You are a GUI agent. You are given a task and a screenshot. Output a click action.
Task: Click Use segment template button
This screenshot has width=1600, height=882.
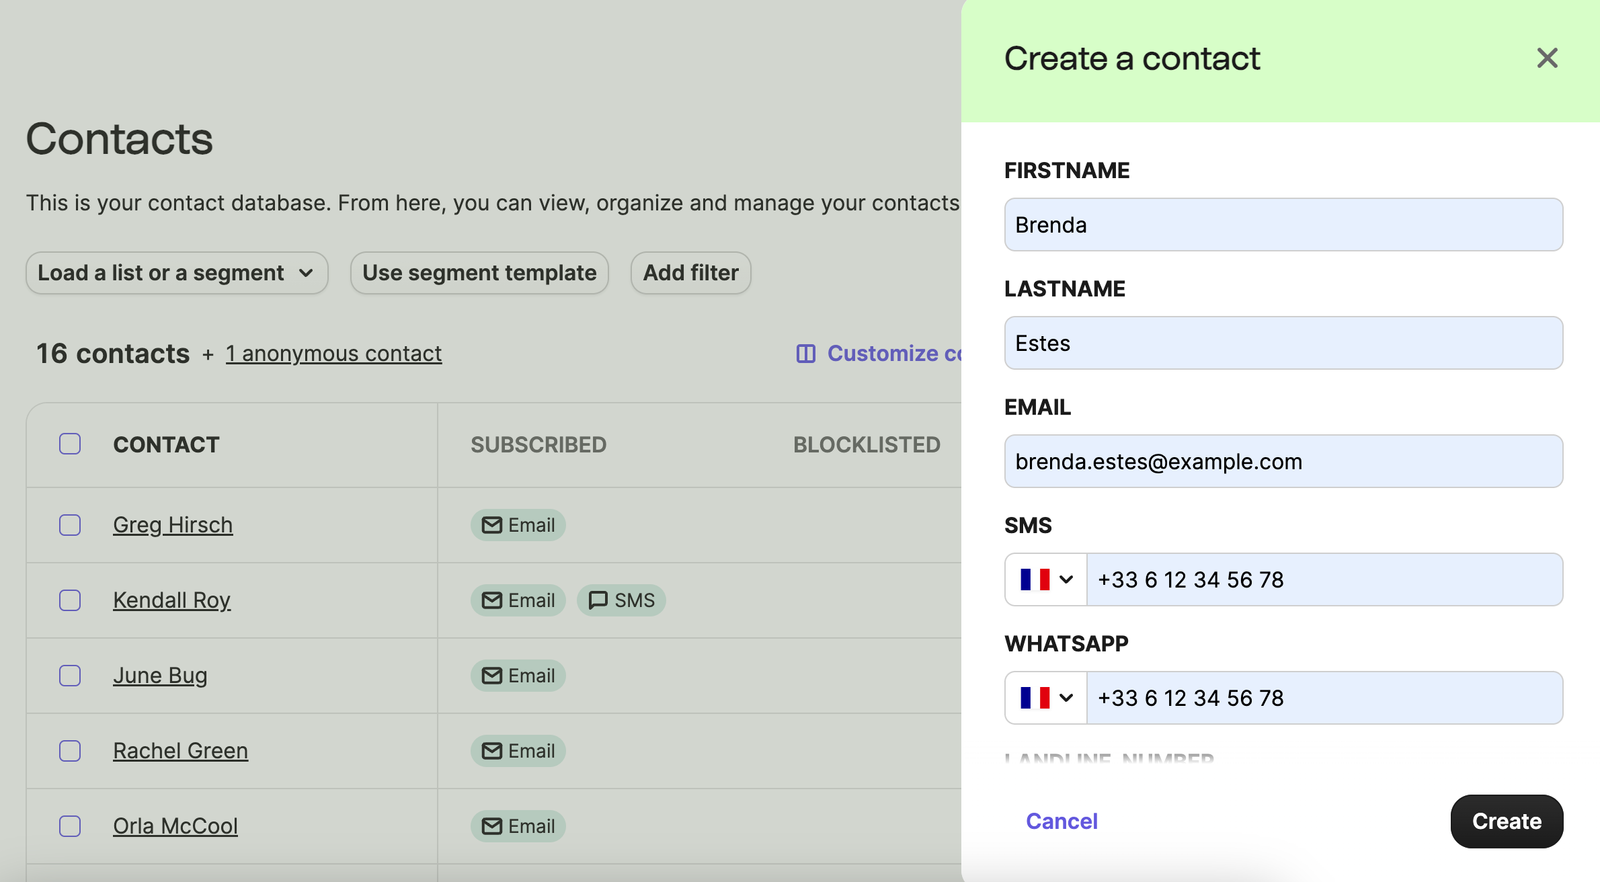[x=479, y=273]
